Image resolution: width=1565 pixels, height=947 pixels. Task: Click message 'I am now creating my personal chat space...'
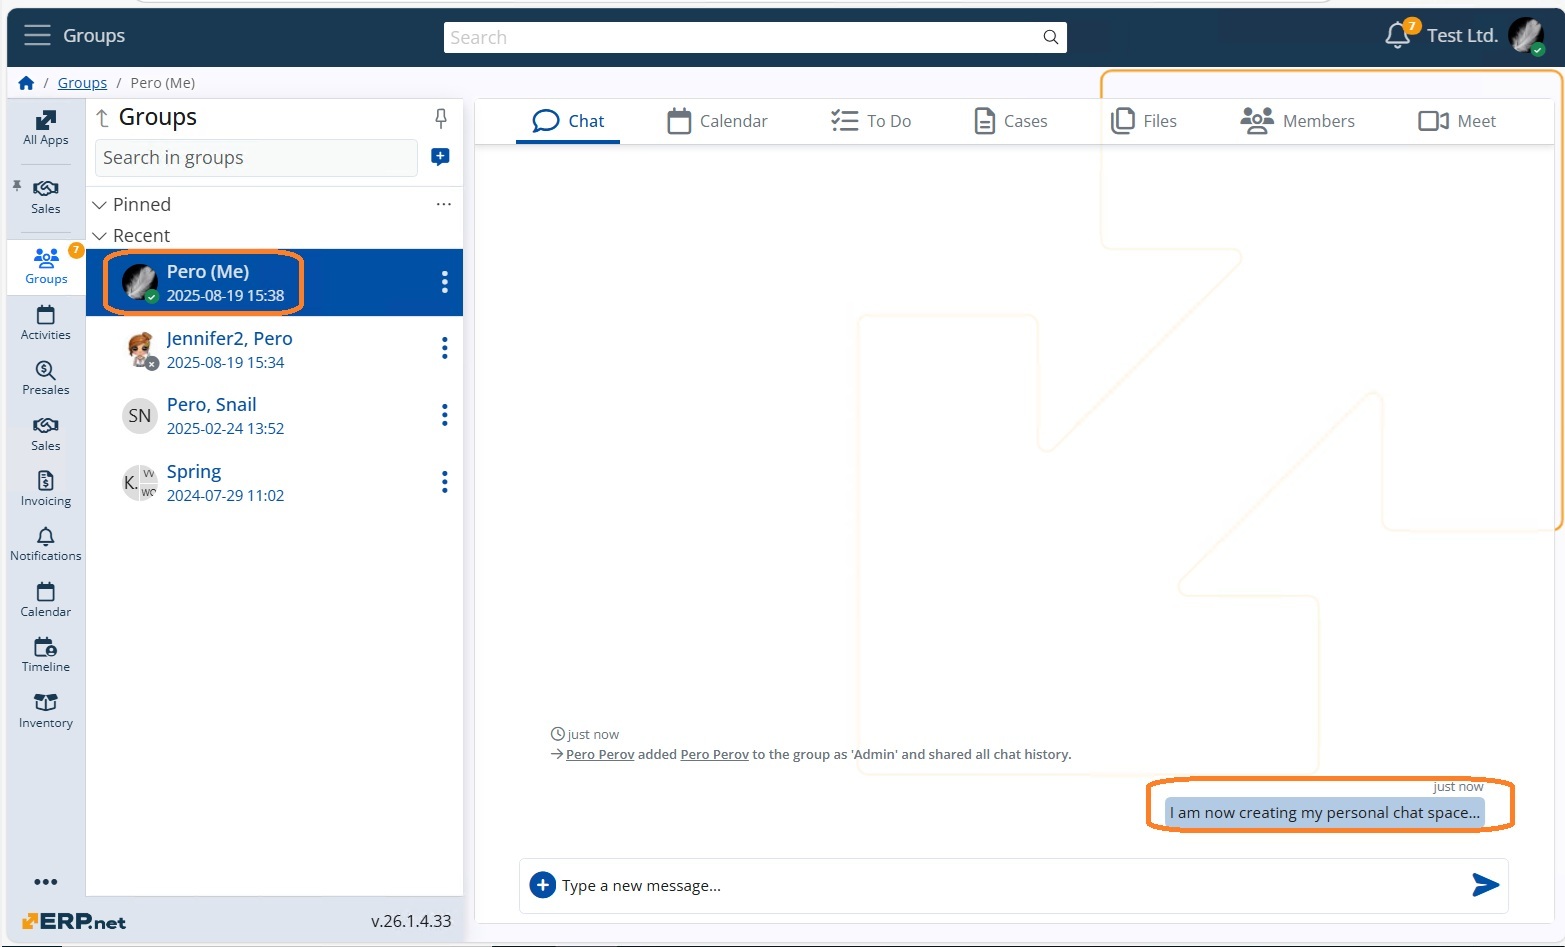pyautogui.click(x=1324, y=812)
